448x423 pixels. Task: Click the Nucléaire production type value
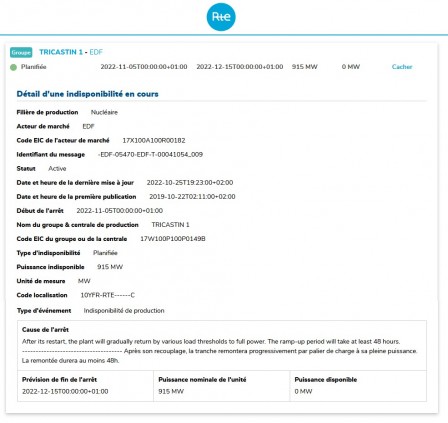coord(104,112)
